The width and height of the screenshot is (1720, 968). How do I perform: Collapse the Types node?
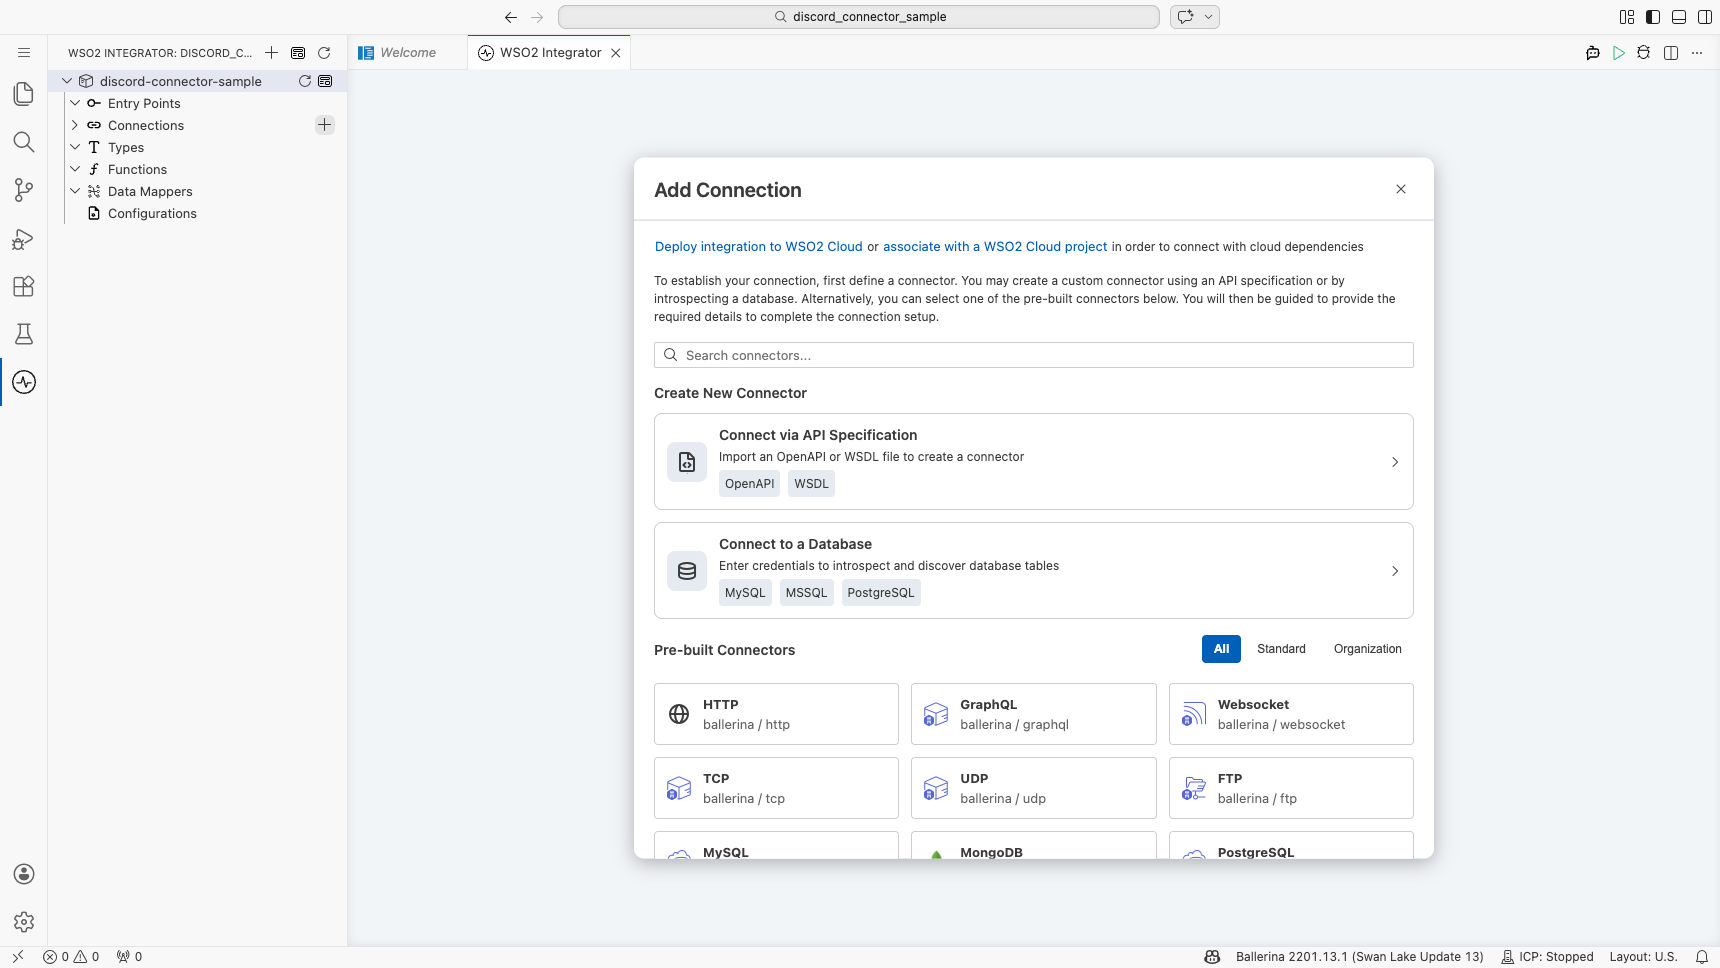click(75, 147)
